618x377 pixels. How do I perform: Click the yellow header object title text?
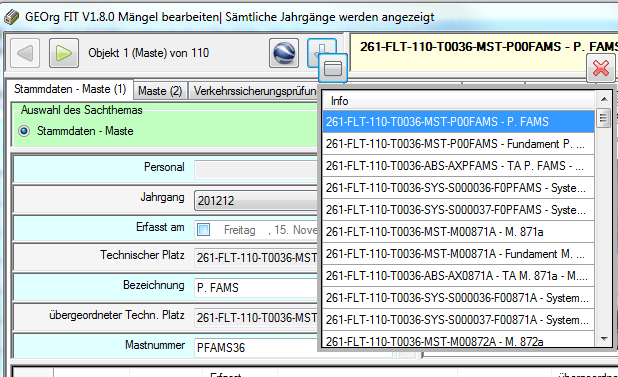click(489, 47)
